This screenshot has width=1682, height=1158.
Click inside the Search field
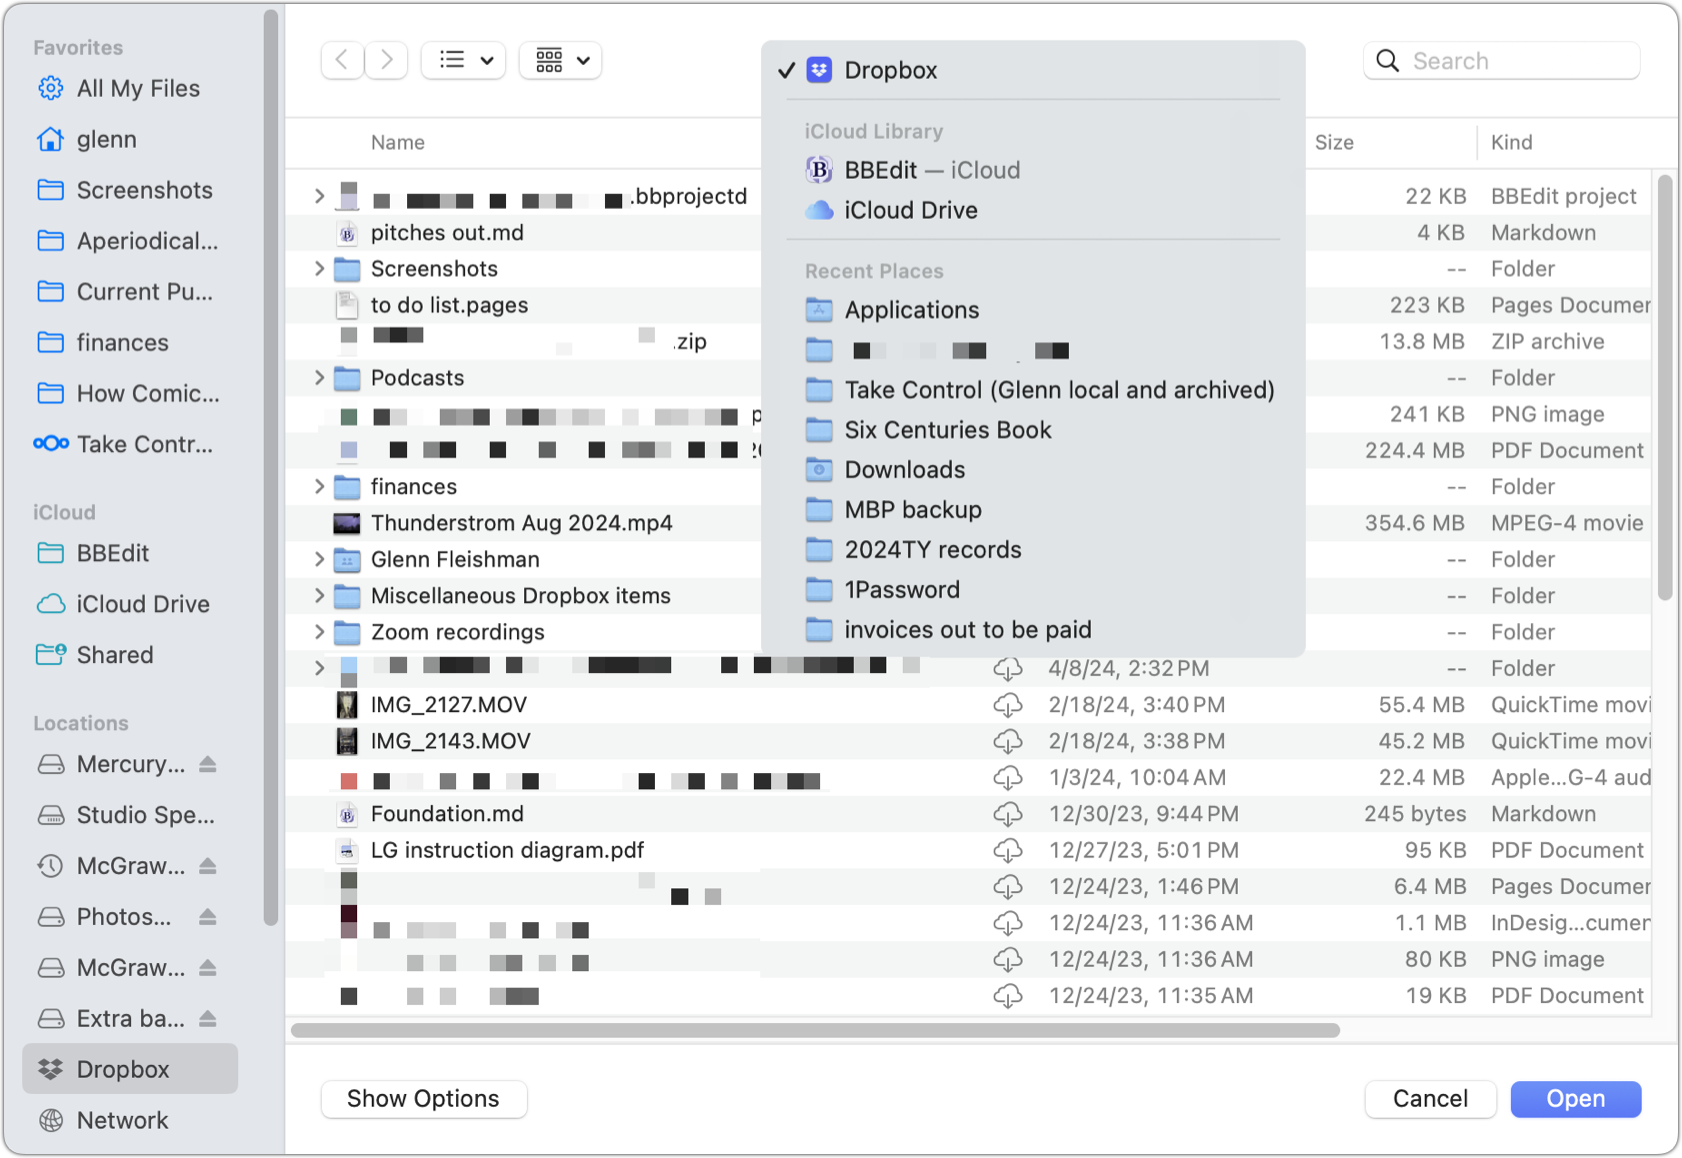pos(1500,60)
